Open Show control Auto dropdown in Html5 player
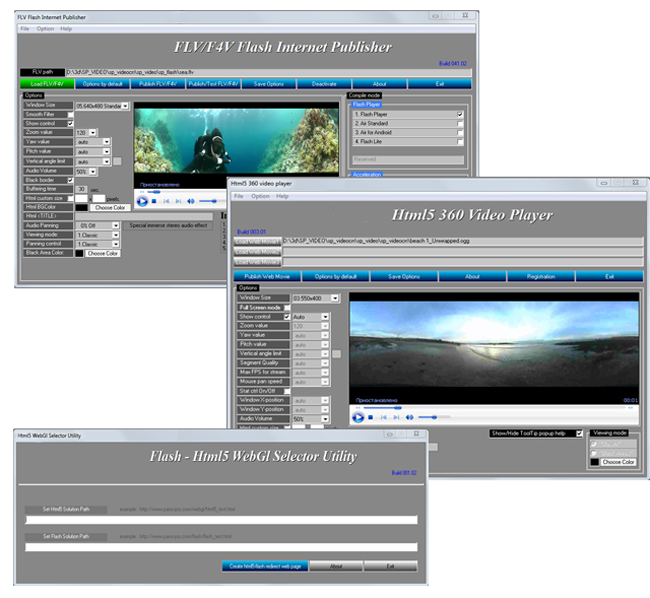Screen dimensions: 650x598 (325, 317)
